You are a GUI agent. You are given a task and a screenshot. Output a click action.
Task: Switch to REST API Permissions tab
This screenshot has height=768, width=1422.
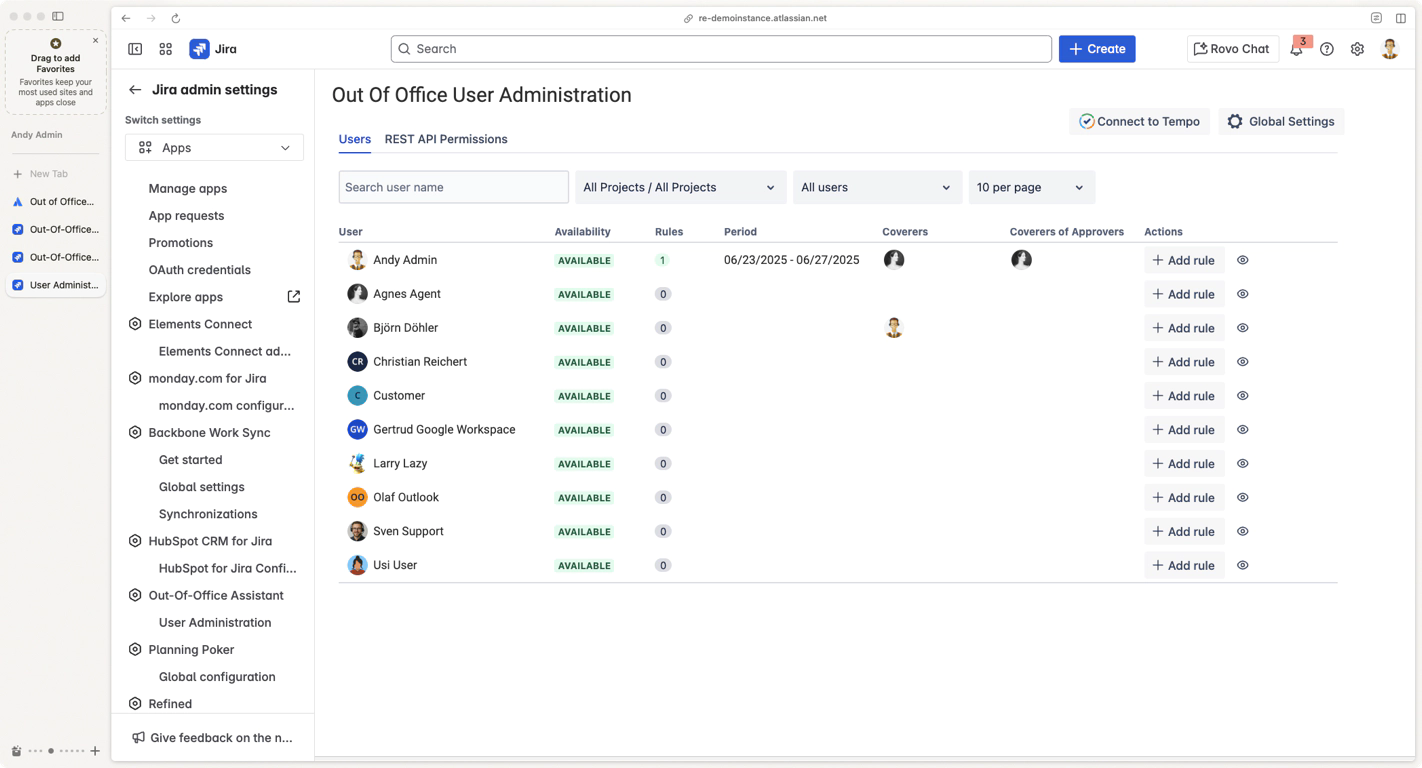click(446, 139)
